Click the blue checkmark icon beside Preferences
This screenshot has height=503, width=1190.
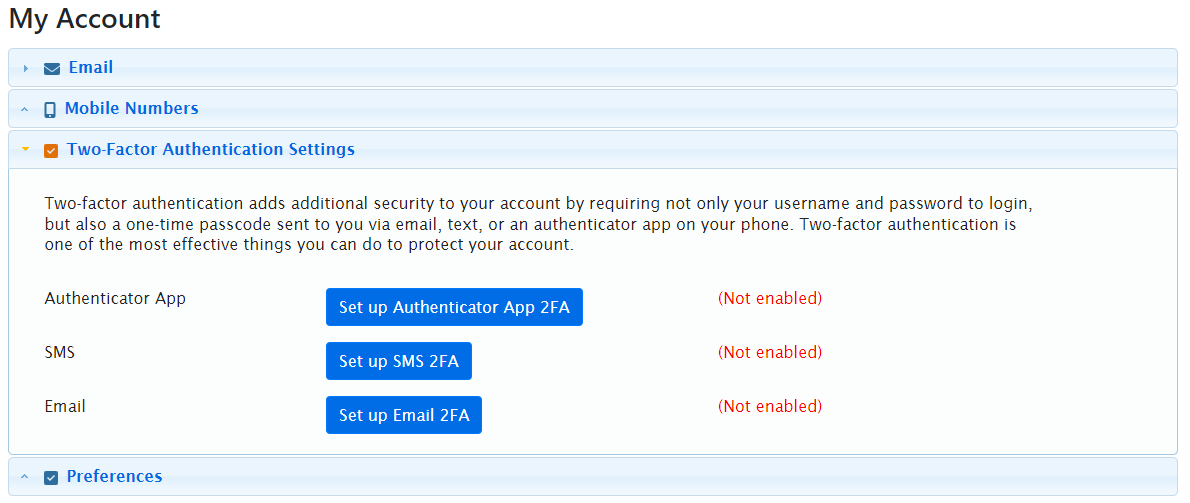point(51,478)
